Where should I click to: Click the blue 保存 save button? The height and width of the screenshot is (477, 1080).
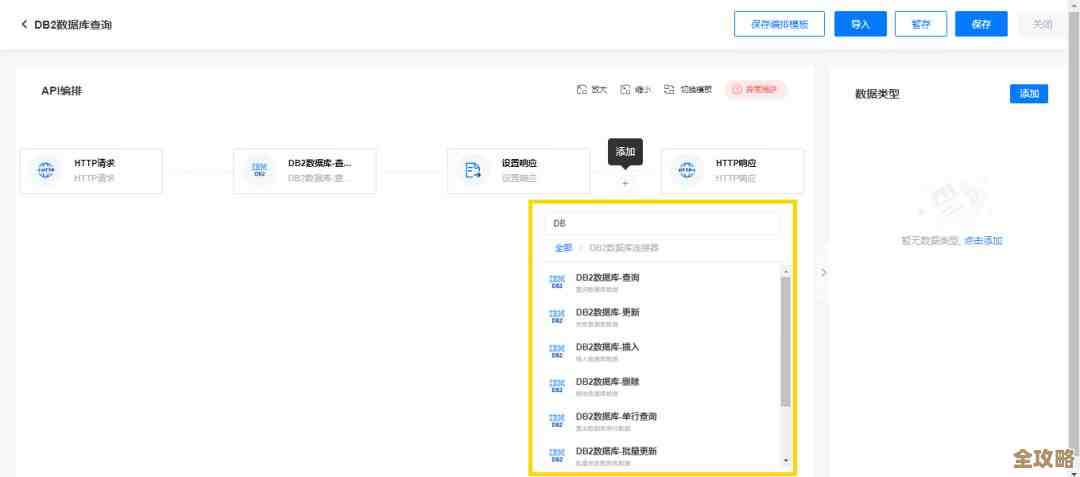click(981, 24)
